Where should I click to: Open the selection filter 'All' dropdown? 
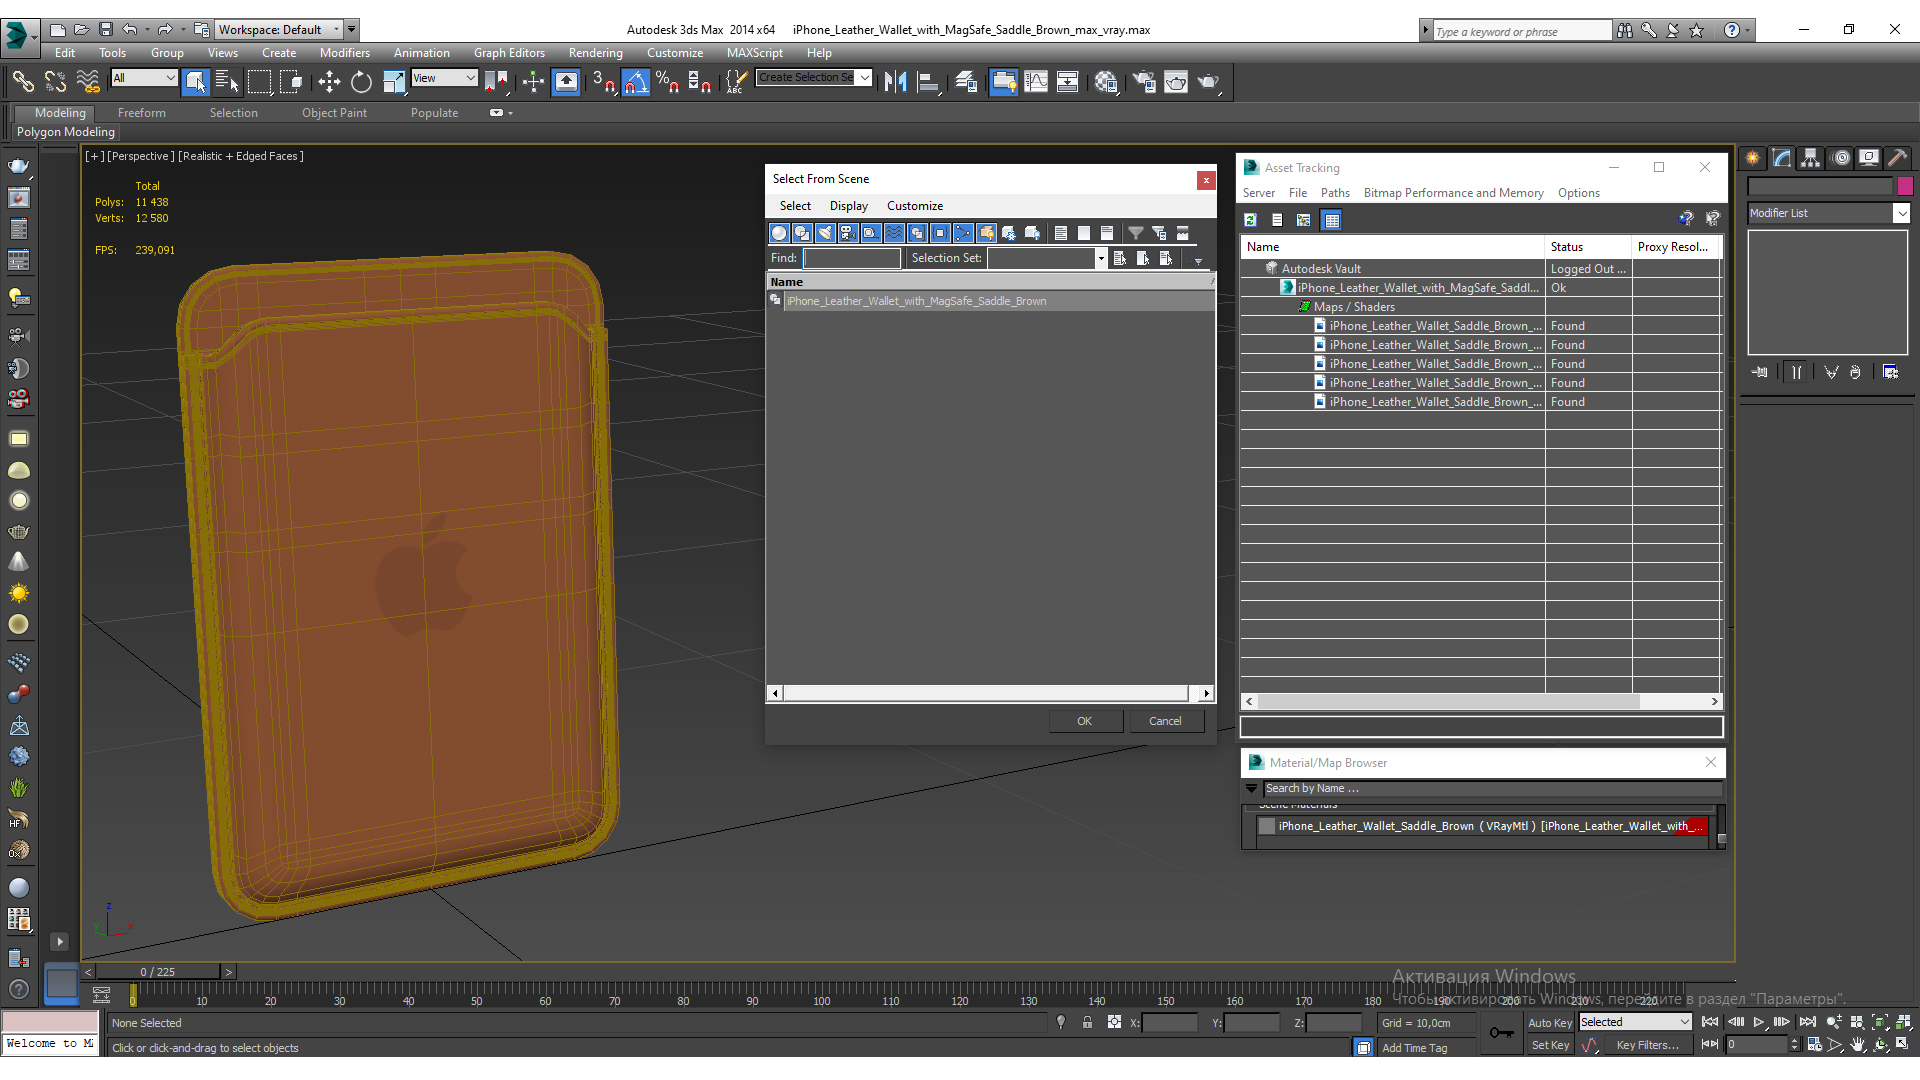(x=145, y=78)
